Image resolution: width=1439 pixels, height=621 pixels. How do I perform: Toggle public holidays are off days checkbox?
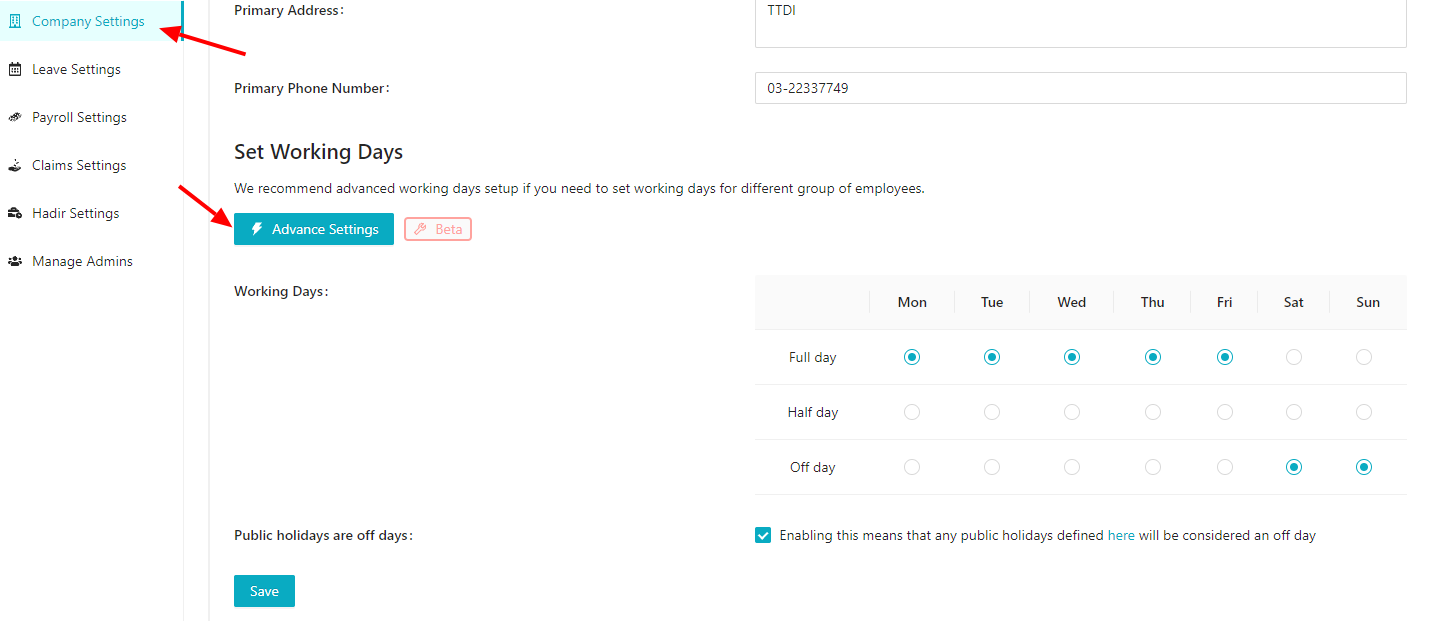[763, 535]
